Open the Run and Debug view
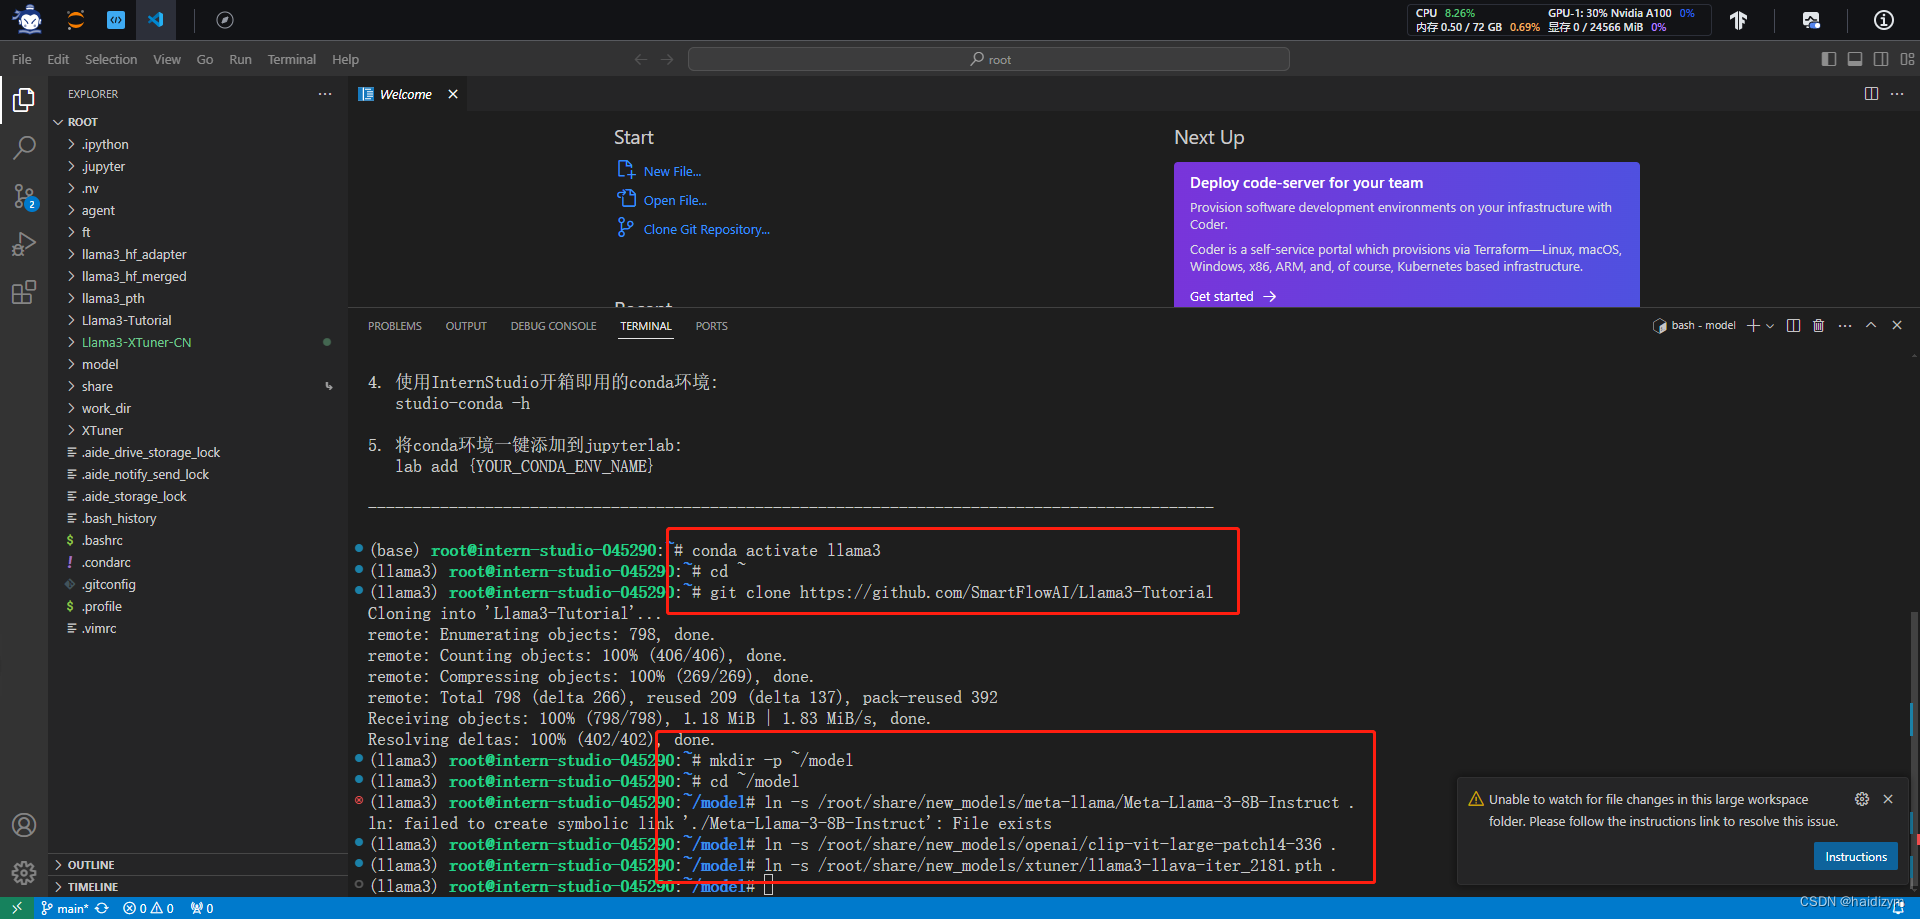This screenshot has height=919, width=1920. click(24, 244)
